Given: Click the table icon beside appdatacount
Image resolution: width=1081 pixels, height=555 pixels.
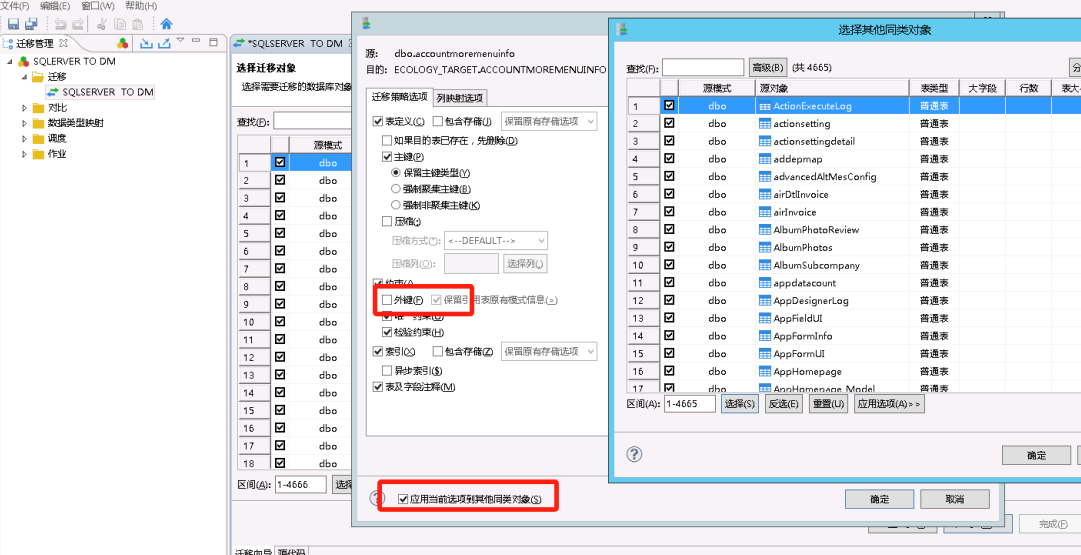Looking at the screenshot, I should (764, 283).
